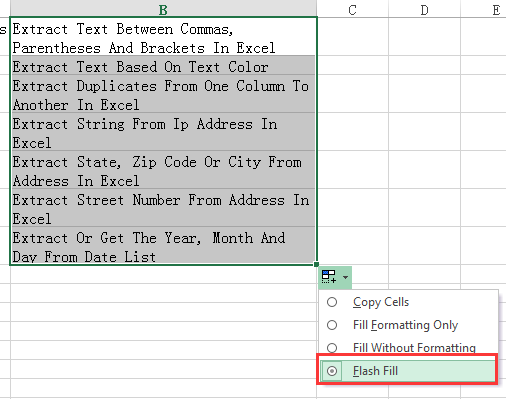
Task: Pick the Flash Fill radio button
Action: coord(332,371)
